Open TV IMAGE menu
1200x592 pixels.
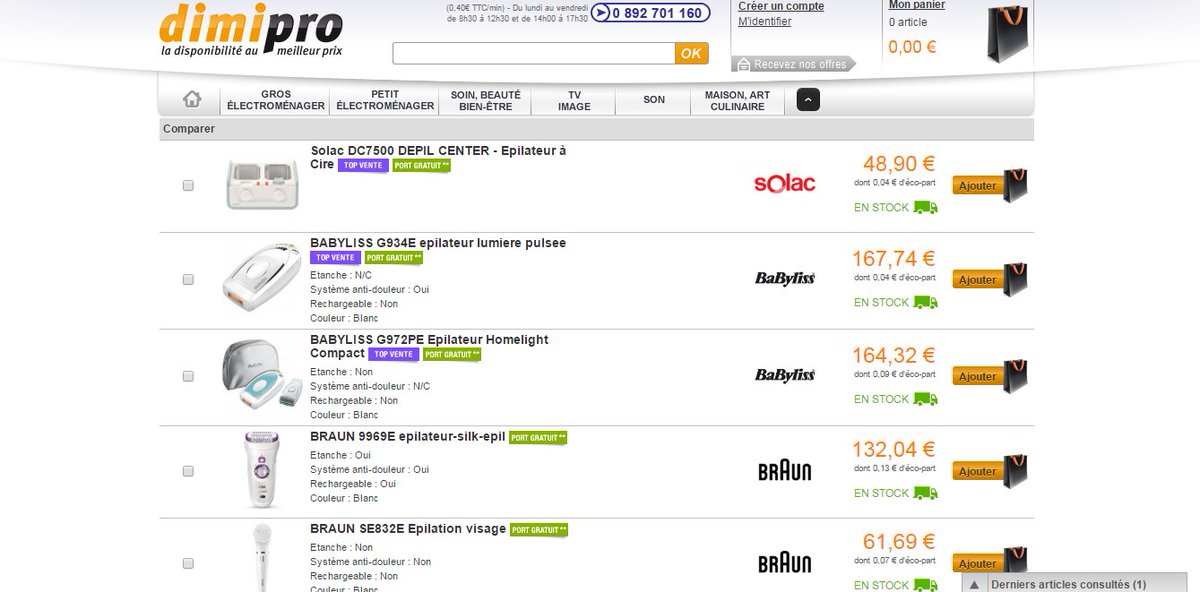click(x=574, y=100)
